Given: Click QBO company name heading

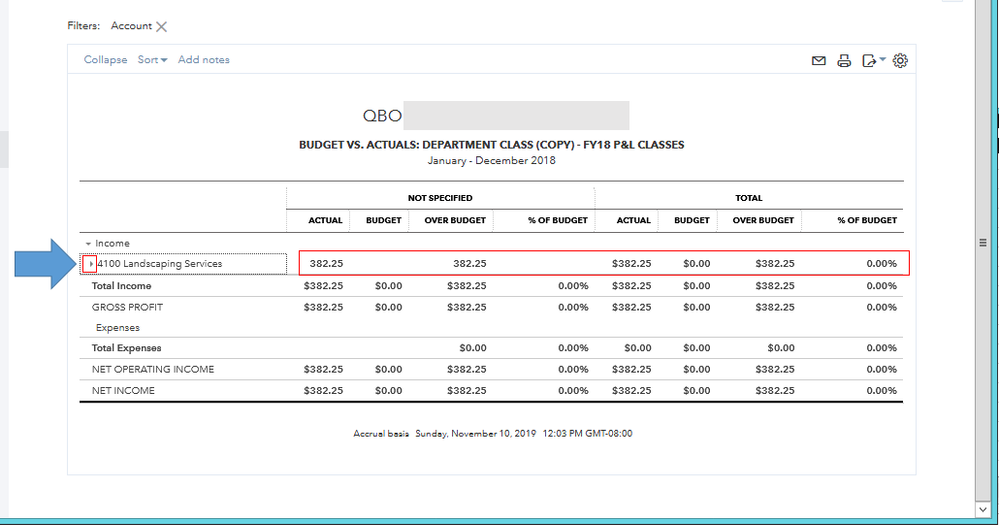Looking at the screenshot, I should pyautogui.click(x=382, y=115).
